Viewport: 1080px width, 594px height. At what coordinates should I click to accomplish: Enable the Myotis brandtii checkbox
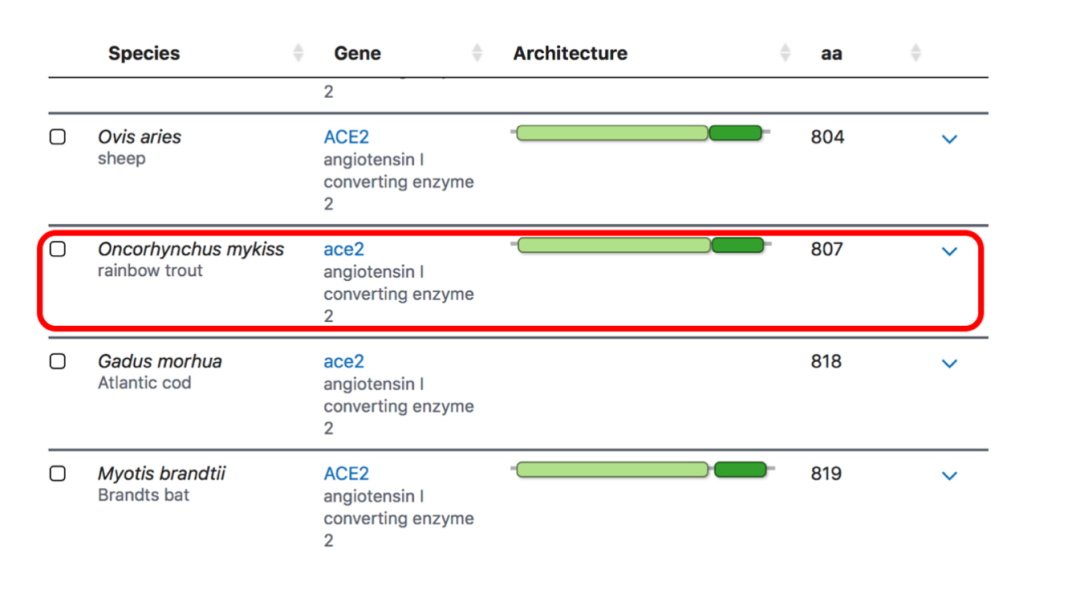58,473
